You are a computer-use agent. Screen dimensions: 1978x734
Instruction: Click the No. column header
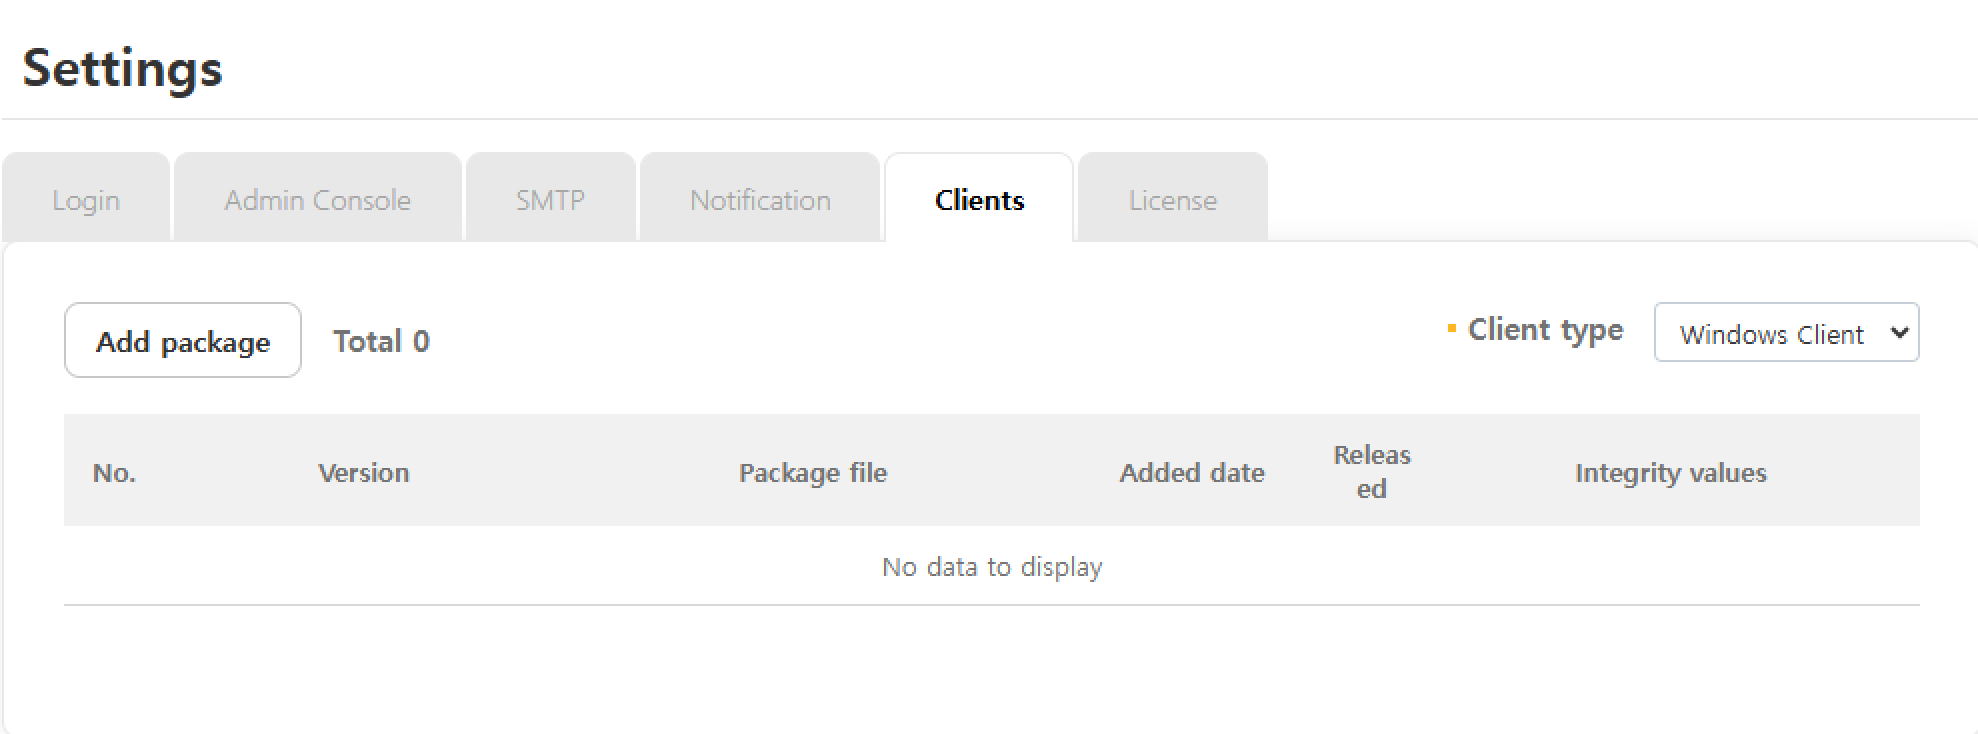114,472
